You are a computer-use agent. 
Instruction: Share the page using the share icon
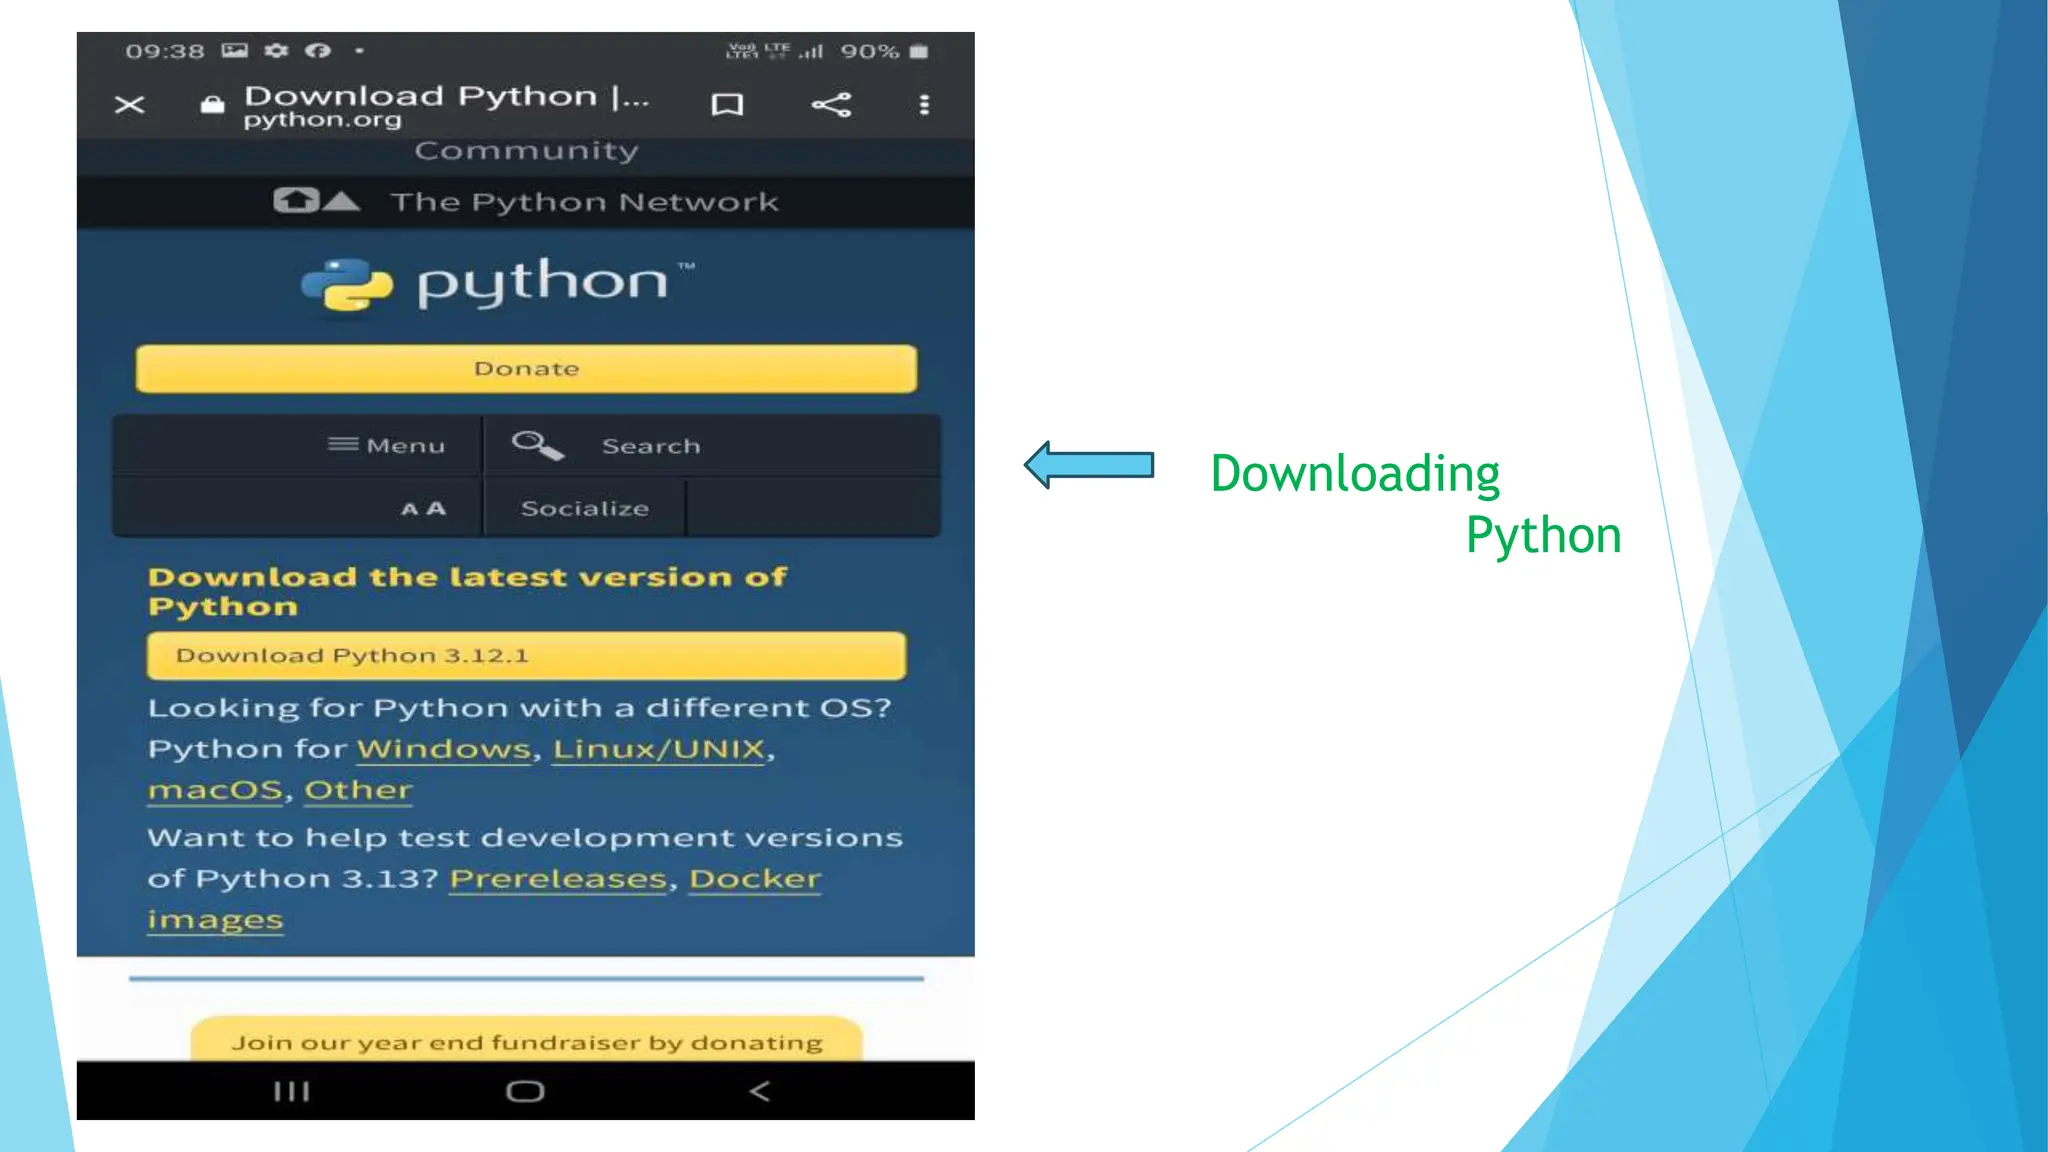831,104
